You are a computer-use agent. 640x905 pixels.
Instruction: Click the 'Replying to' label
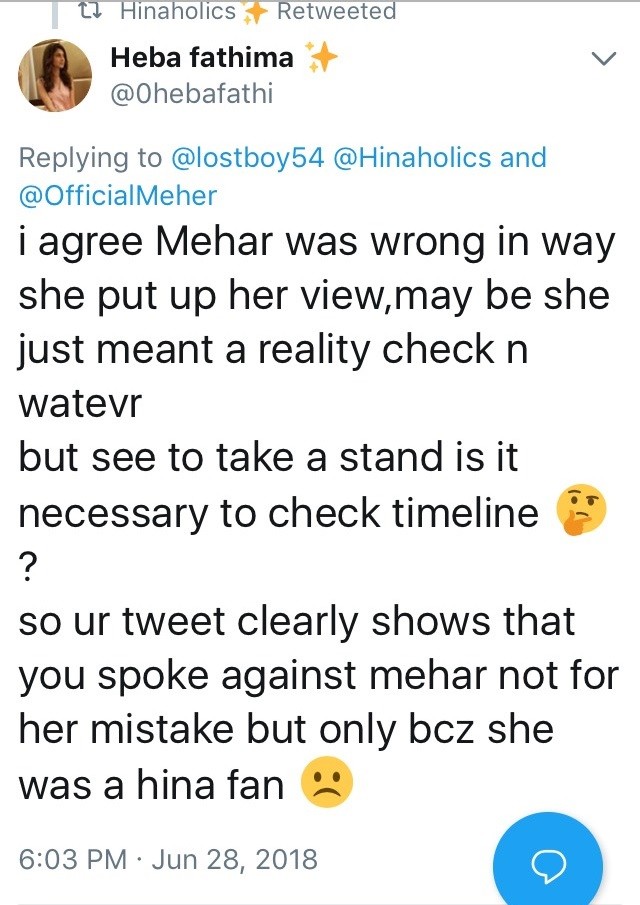point(91,158)
